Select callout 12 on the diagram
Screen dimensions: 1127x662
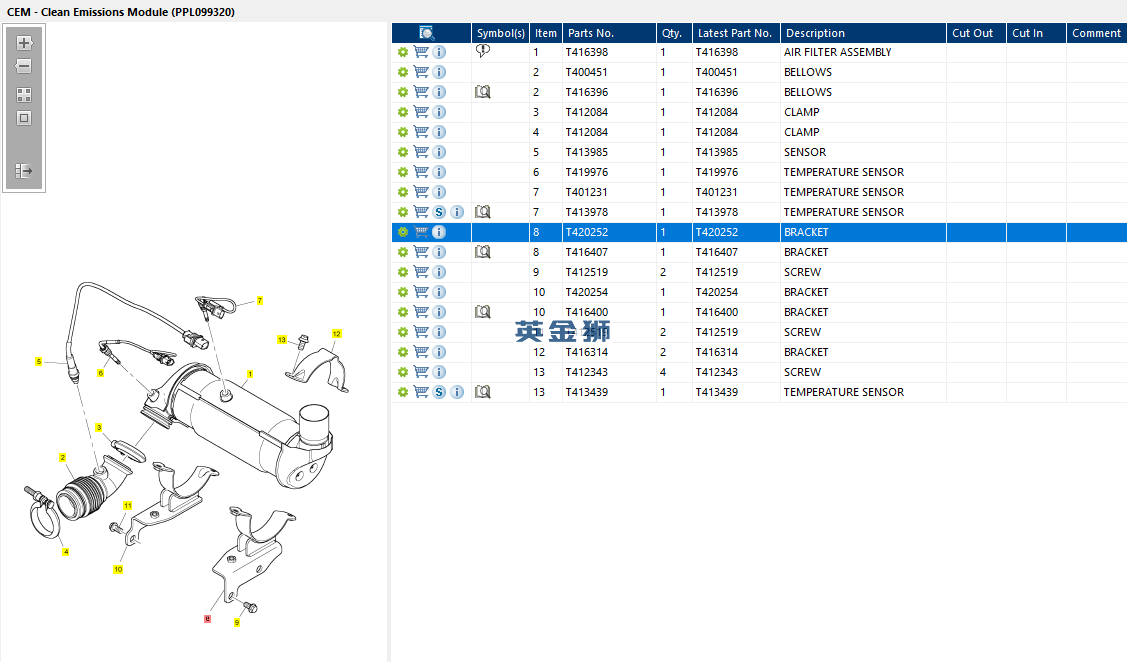coord(336,334)
